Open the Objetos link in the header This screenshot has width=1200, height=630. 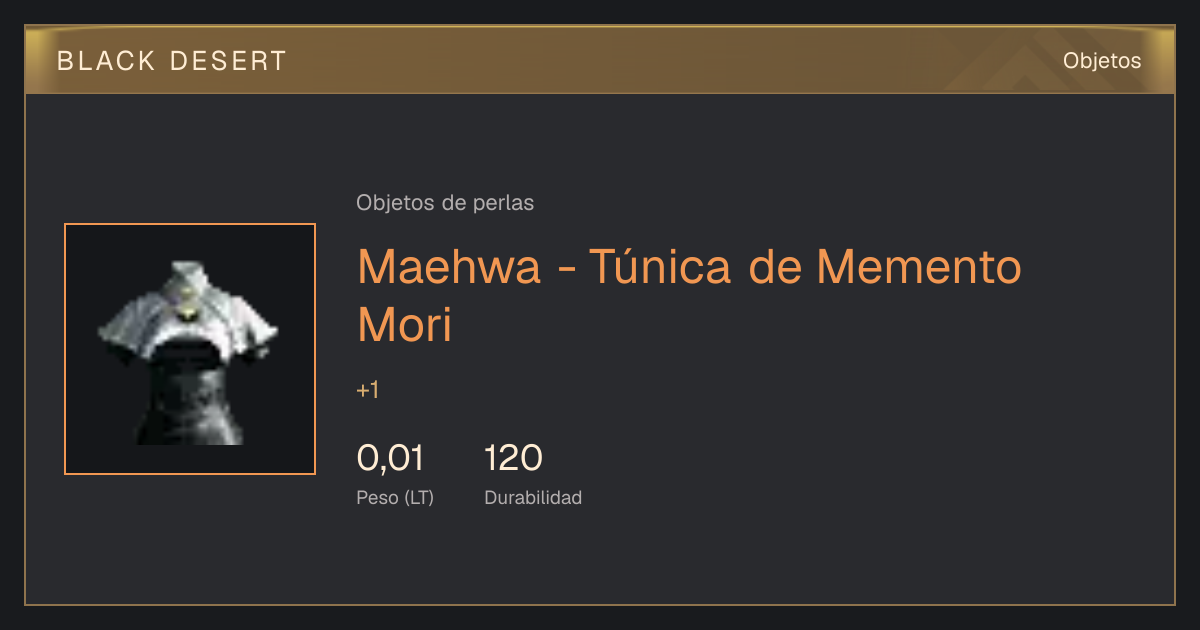1102,60
